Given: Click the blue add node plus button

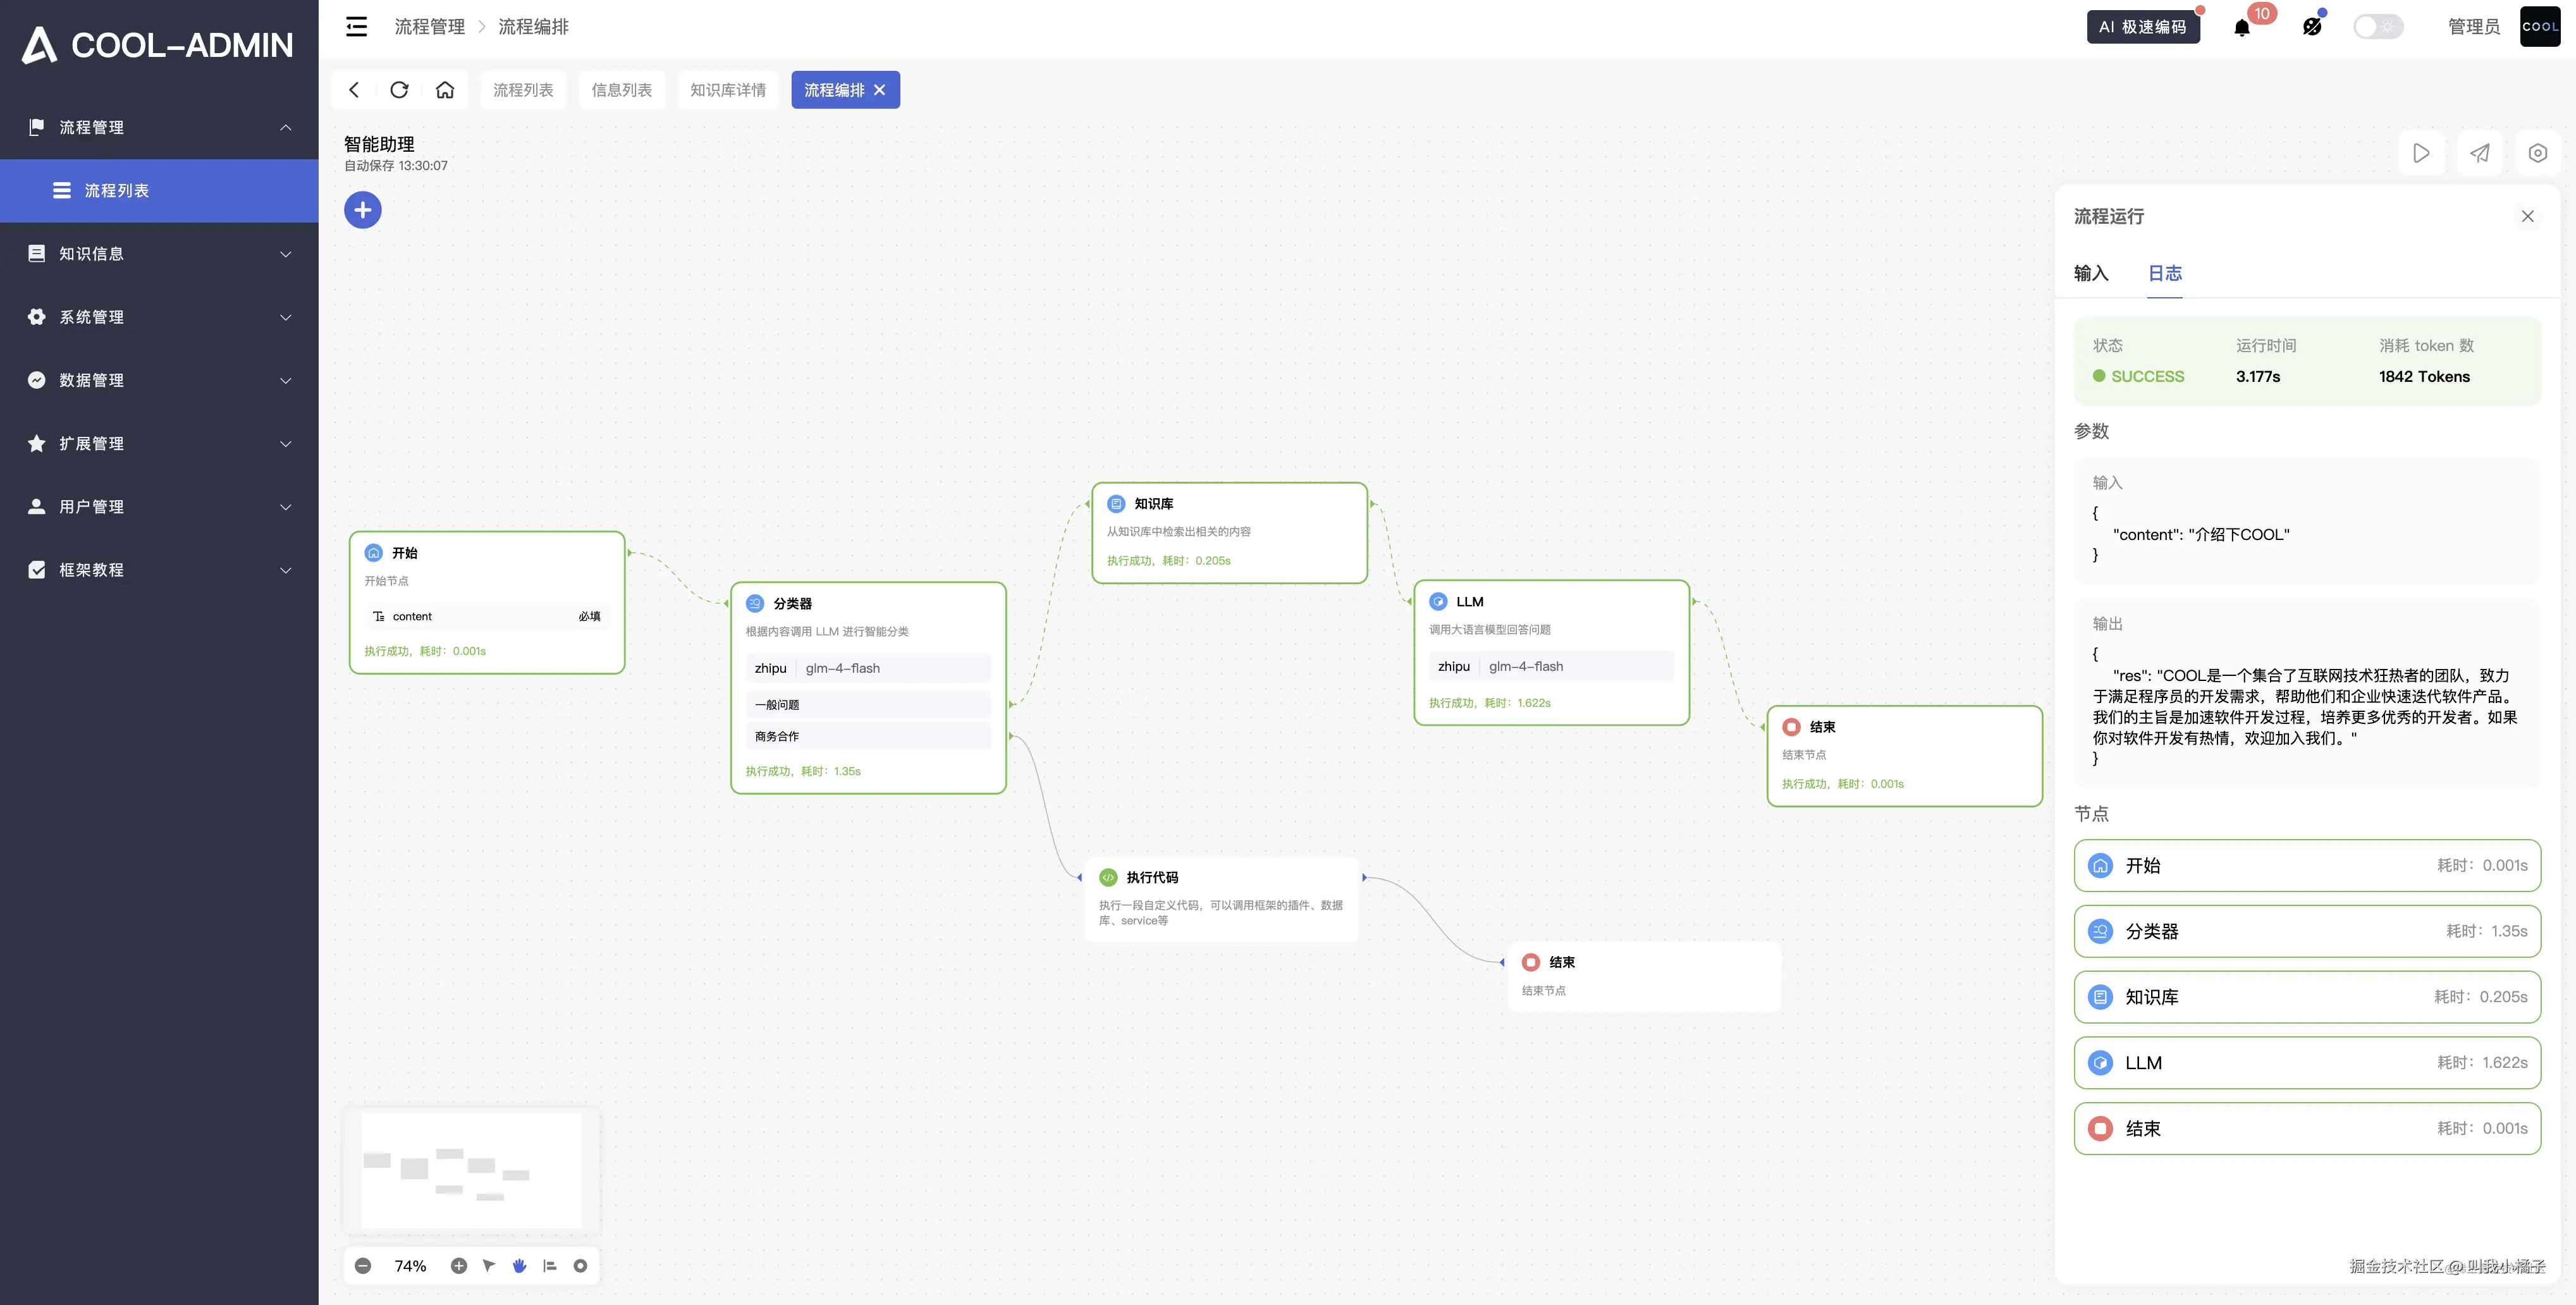Looking at the screenshot, I should tap(362, 210).
